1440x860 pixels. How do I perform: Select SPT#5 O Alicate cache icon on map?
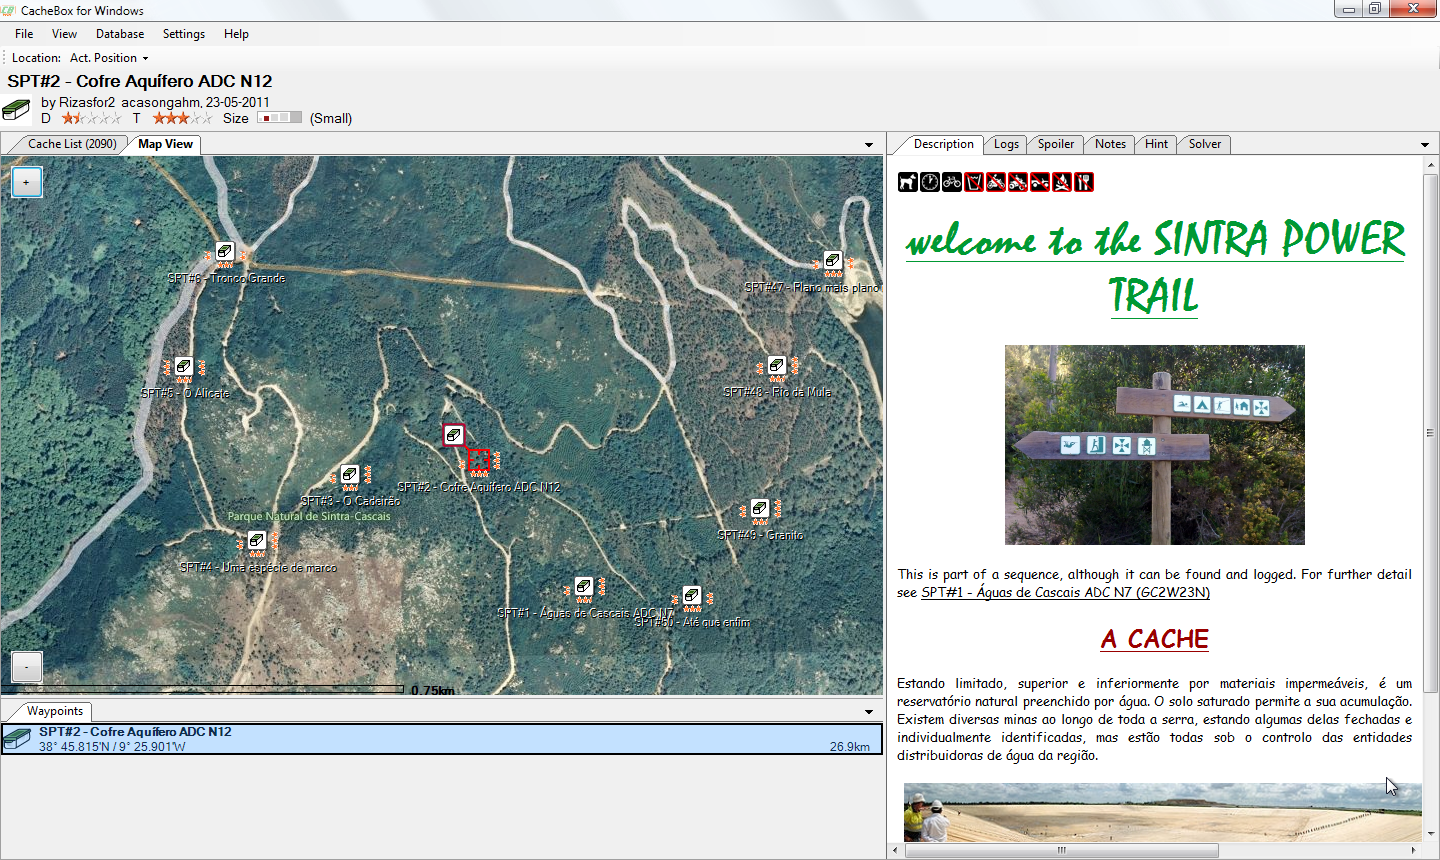183,367
